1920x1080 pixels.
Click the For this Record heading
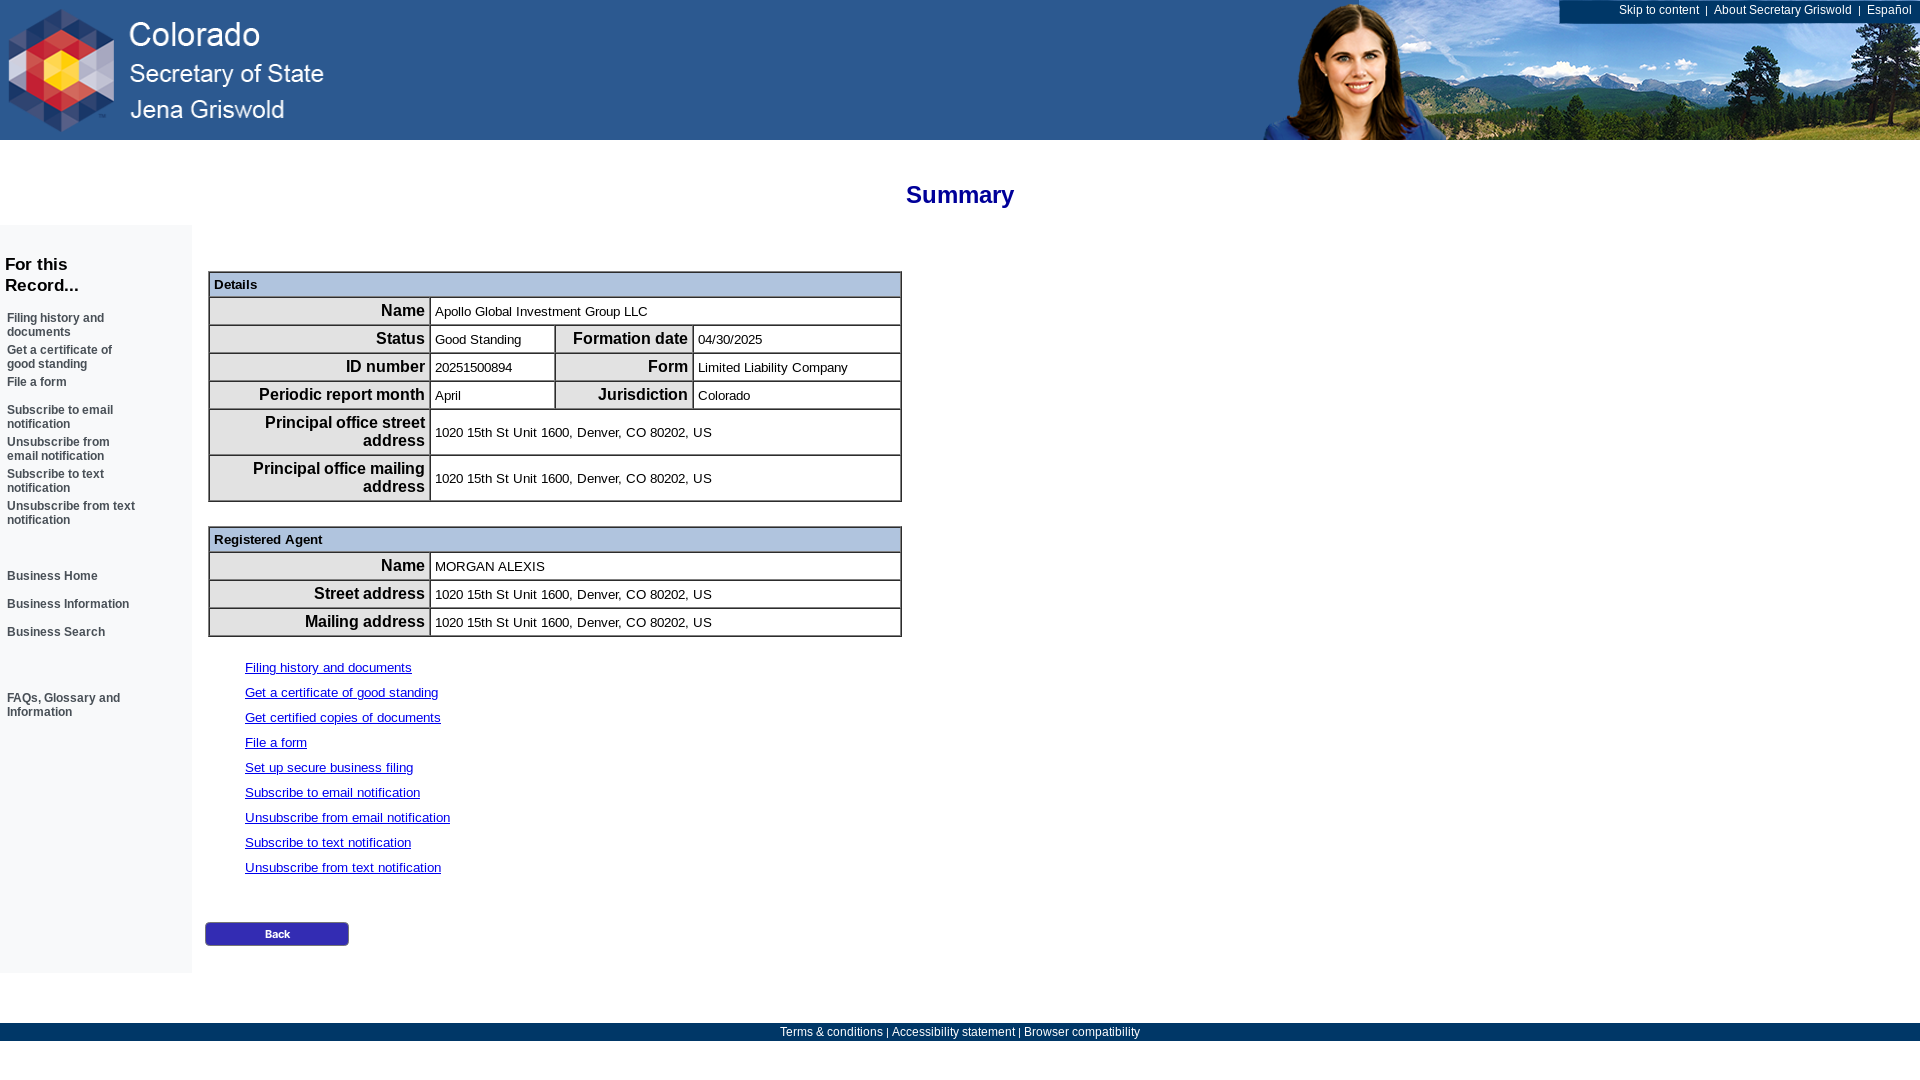(x=42, y=275)
